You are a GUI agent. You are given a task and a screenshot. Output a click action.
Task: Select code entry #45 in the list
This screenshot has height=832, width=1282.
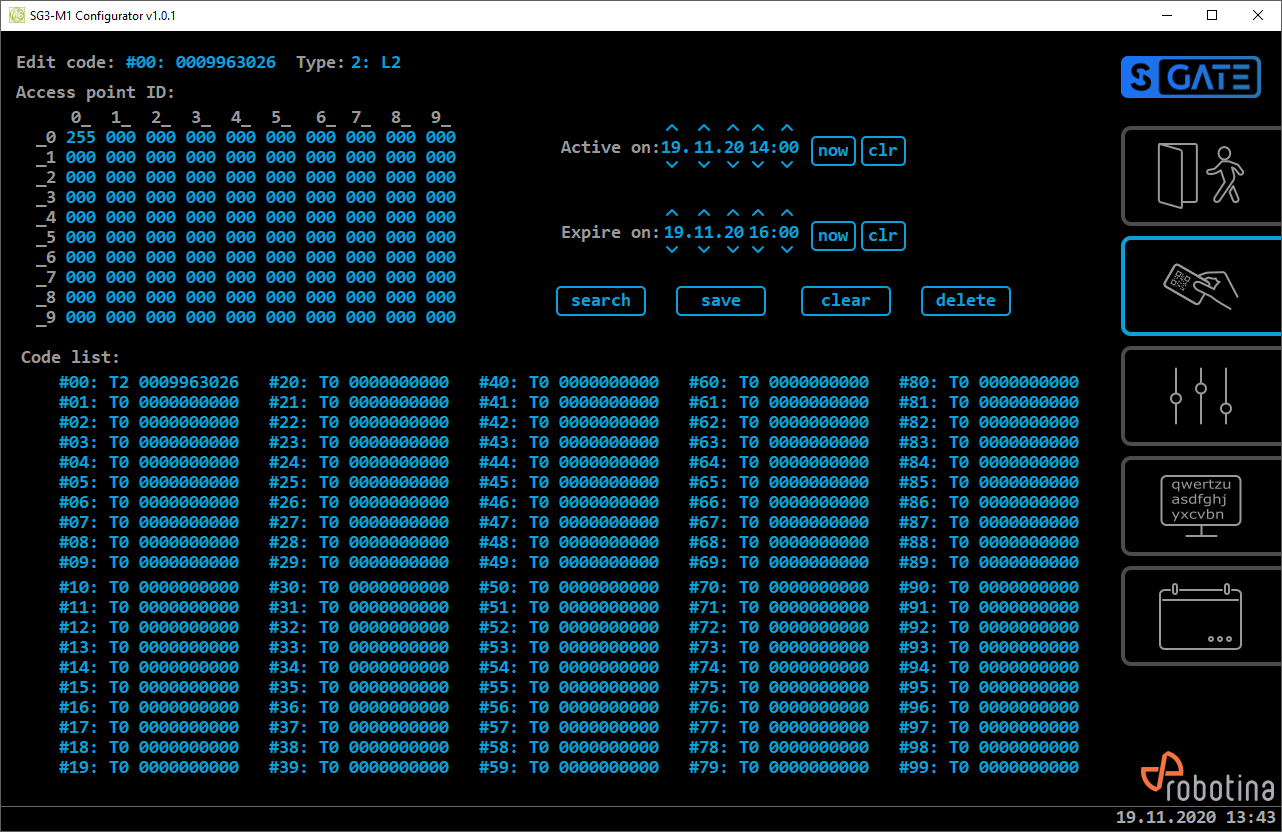(568, 482)
